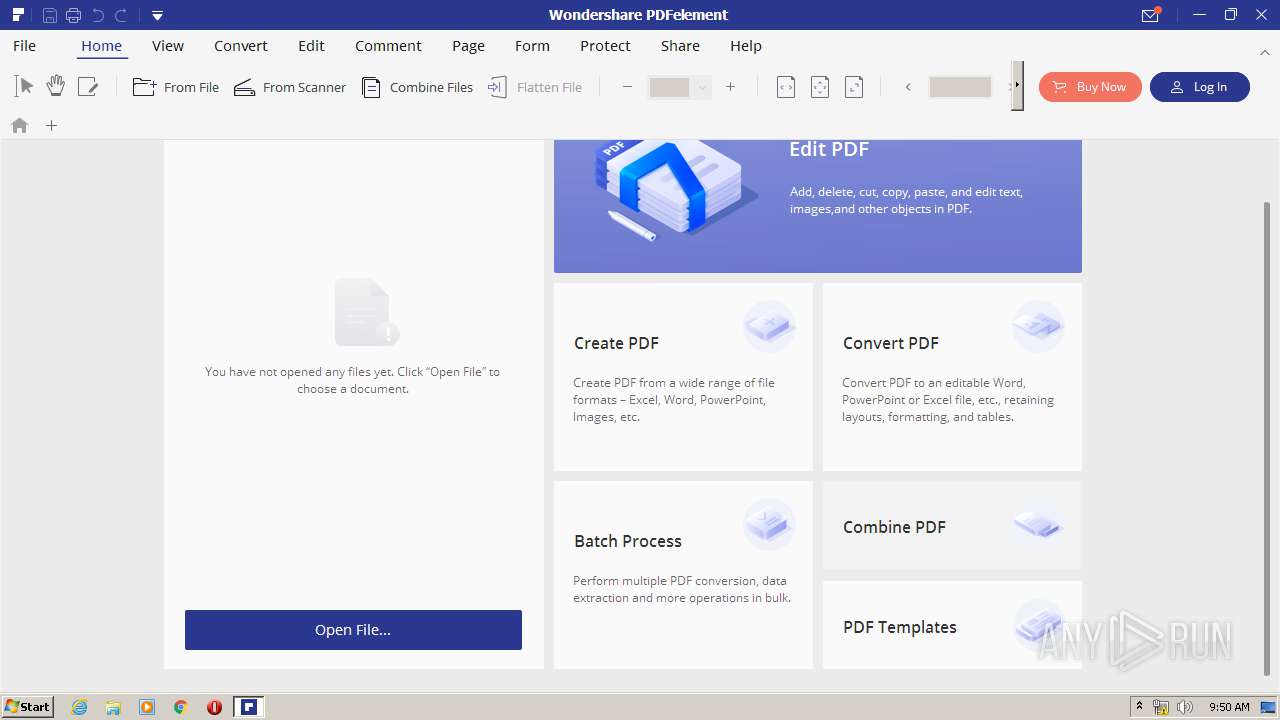Image resolution: width=1280 pixels, height=720 pixels.
Task: Undo using the title bar arrow
Action: click(x=98, y=15)
